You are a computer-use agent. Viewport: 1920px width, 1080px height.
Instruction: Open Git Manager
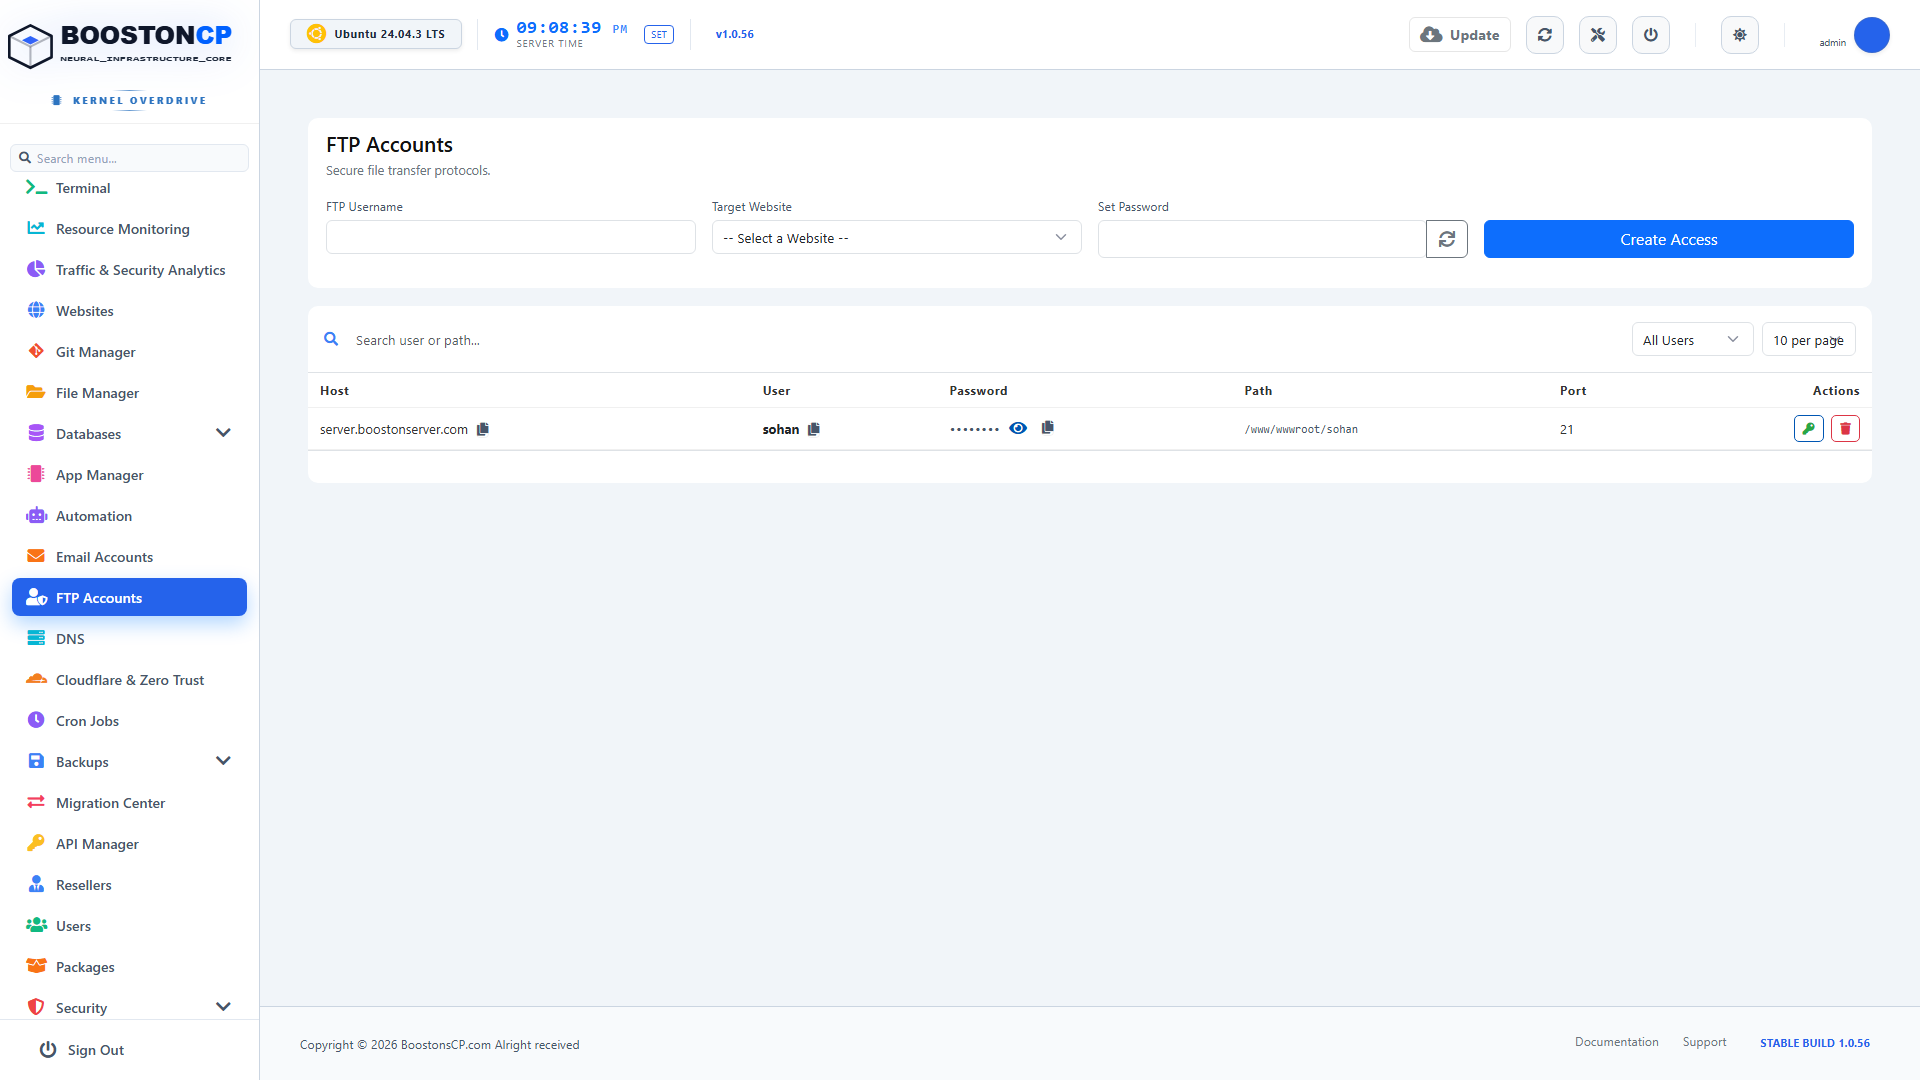(129, 352)
